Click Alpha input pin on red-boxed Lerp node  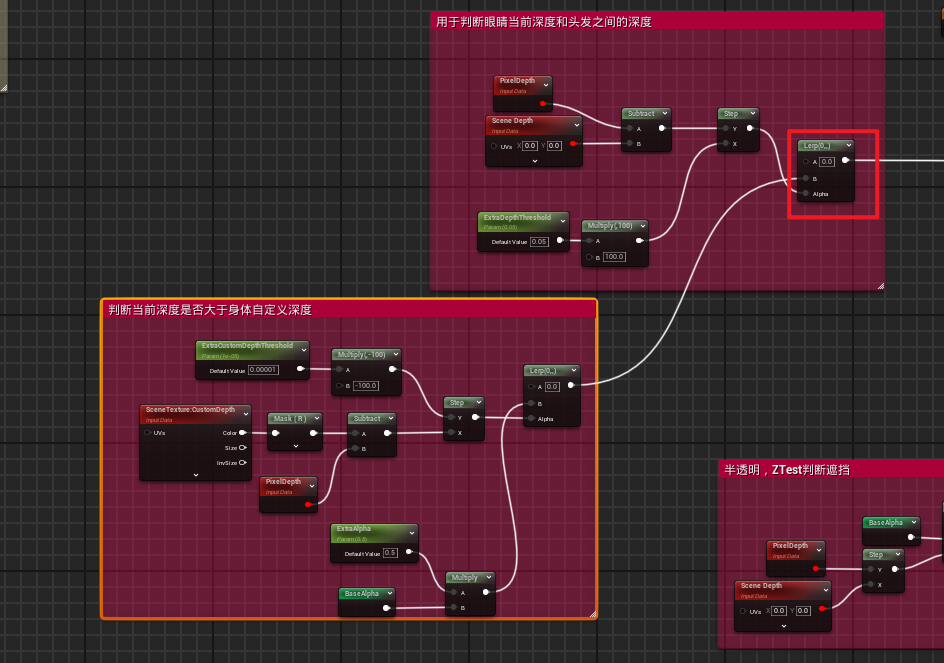[806, 193]
